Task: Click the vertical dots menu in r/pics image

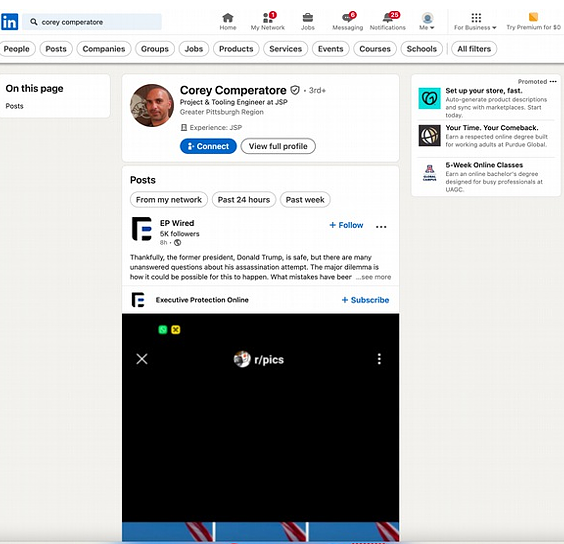Action: click(379, 359)
